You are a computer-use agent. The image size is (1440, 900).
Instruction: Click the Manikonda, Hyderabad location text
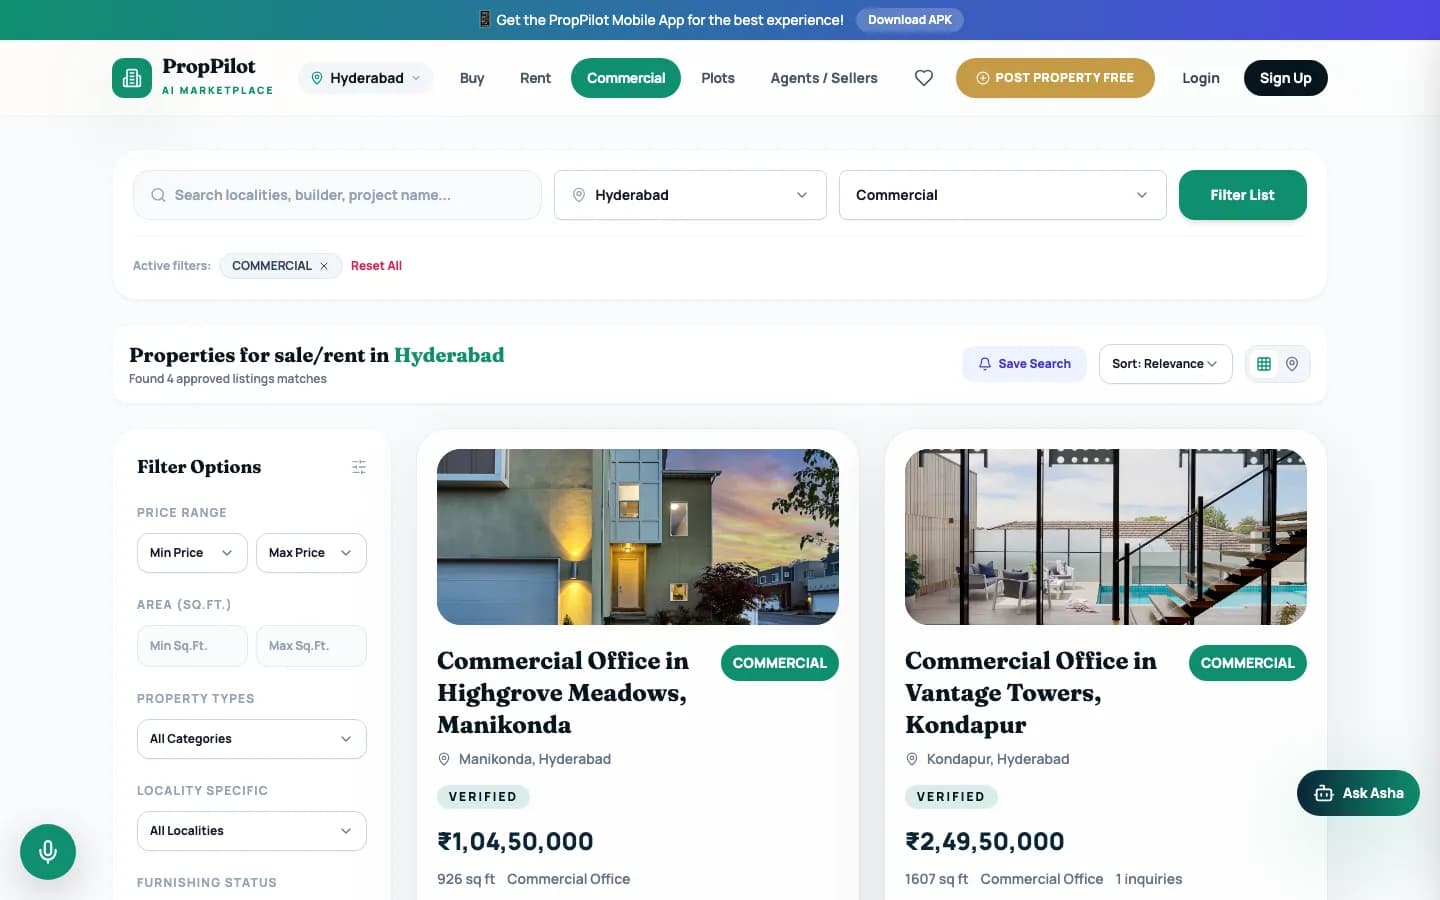(534, 759)
